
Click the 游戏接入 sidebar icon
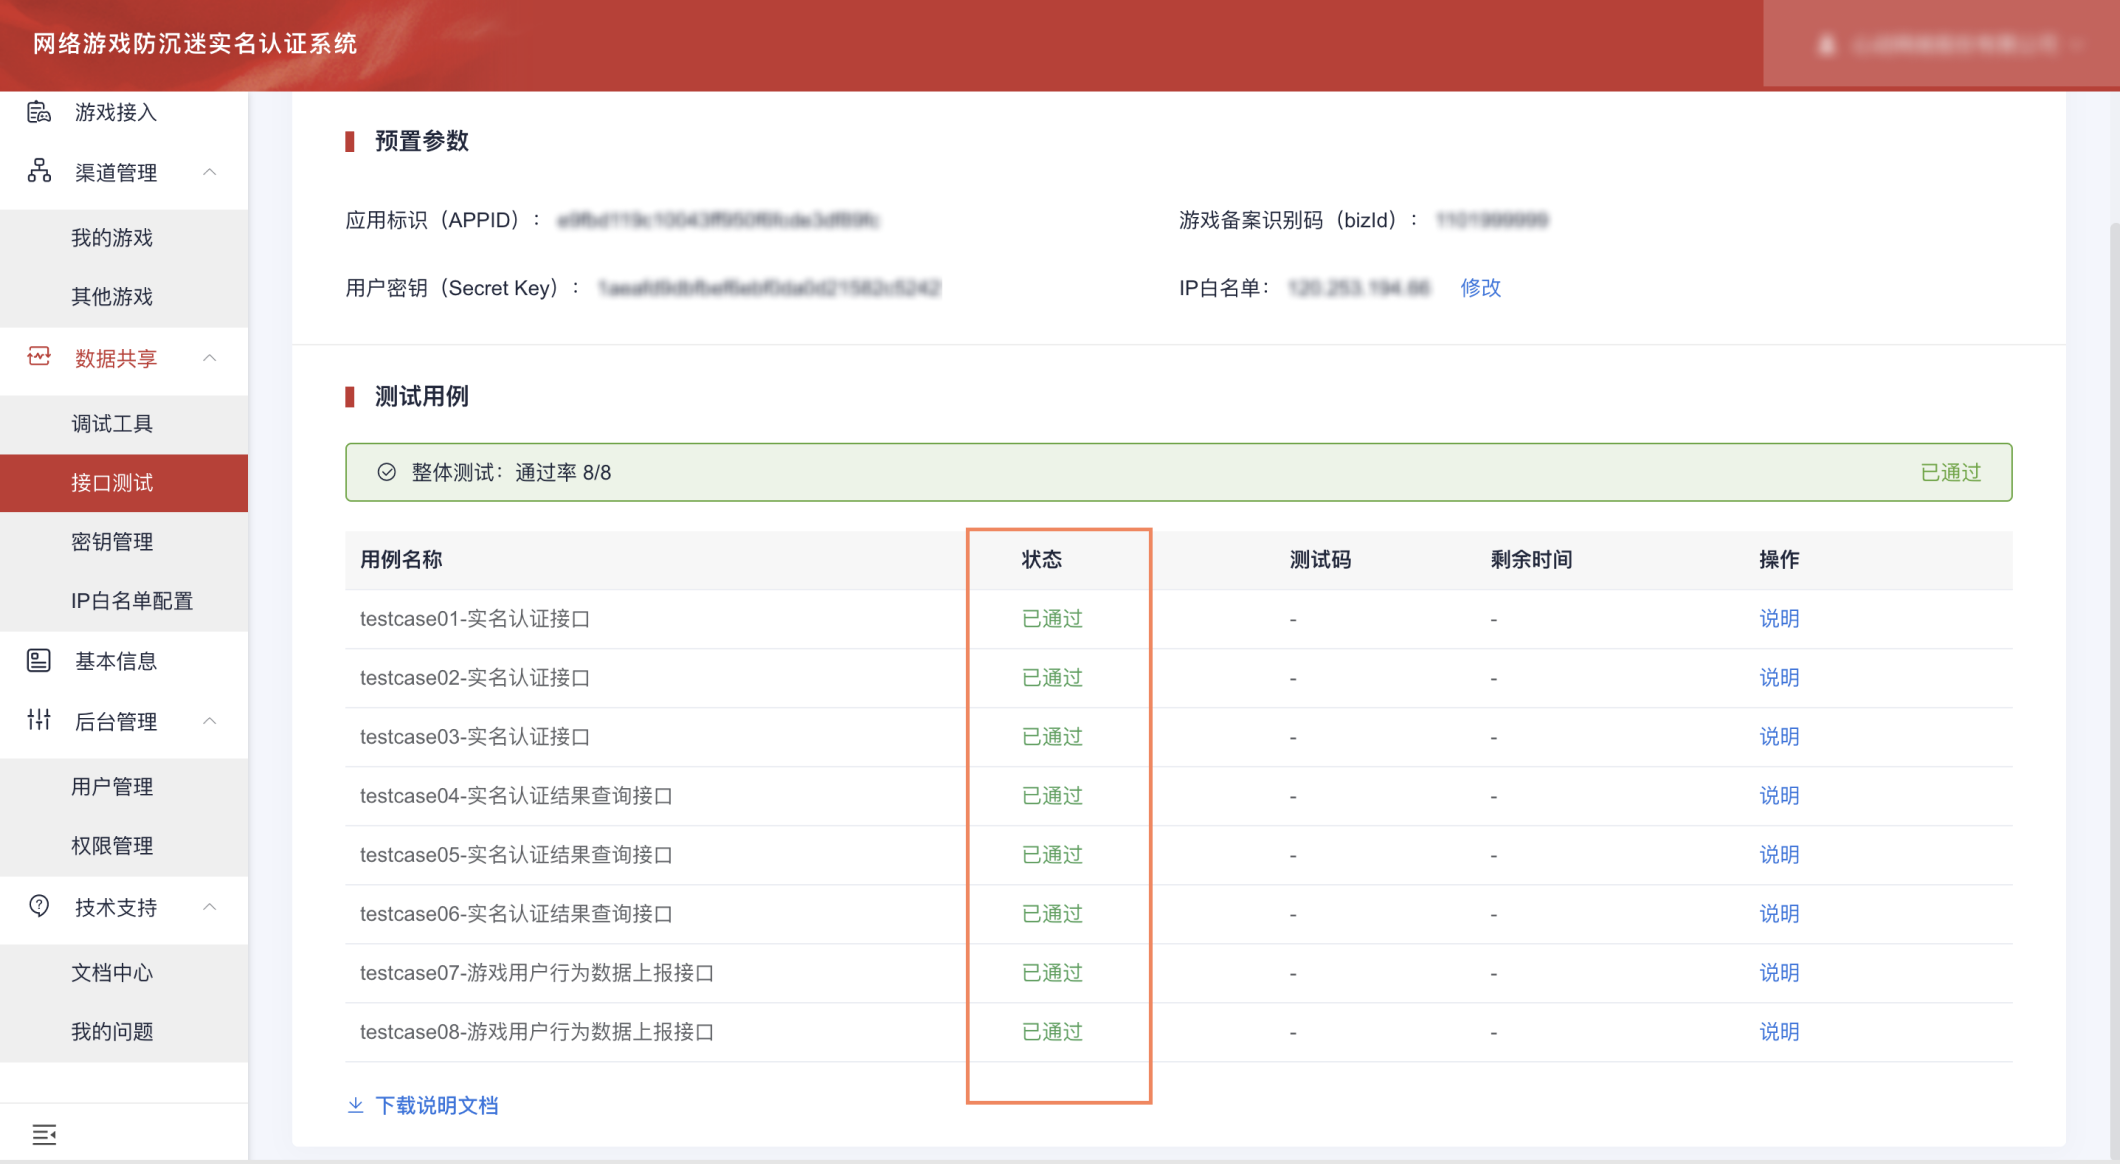pos(39,112)
